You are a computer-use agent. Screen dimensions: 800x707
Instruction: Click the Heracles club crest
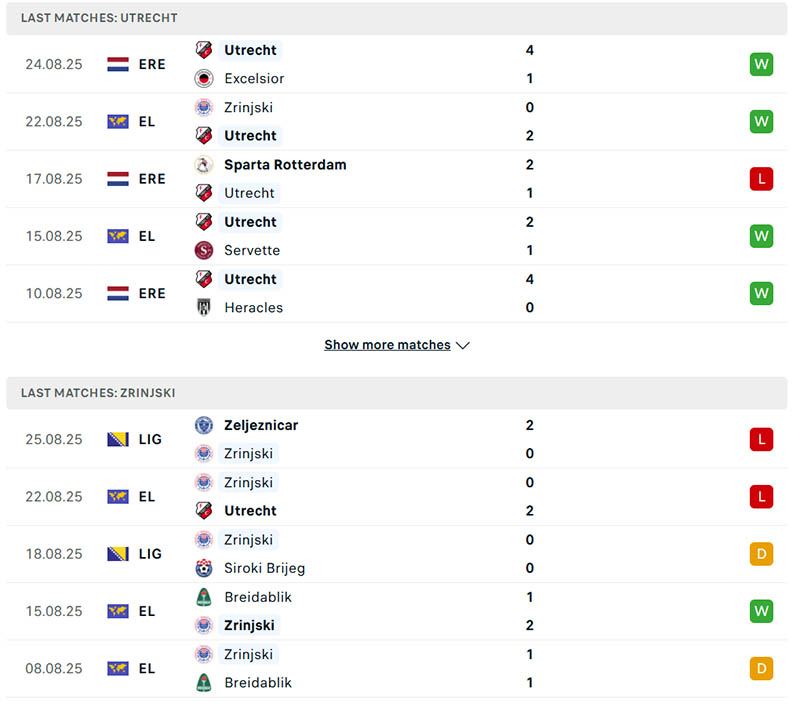coord(204,307)
